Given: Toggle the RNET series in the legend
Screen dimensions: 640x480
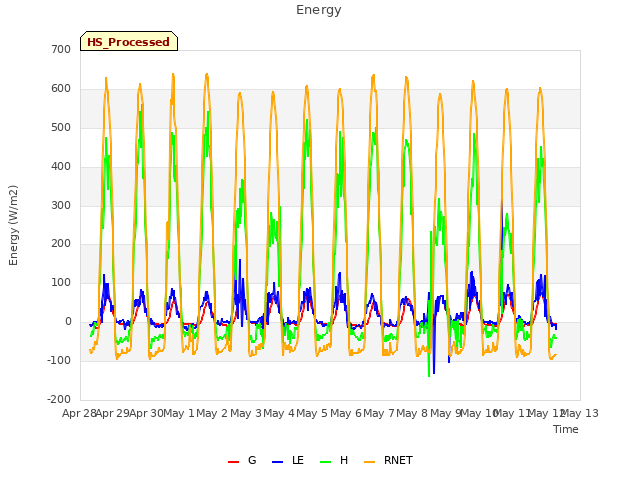Looking at the screenshot, I should (388, 461).
